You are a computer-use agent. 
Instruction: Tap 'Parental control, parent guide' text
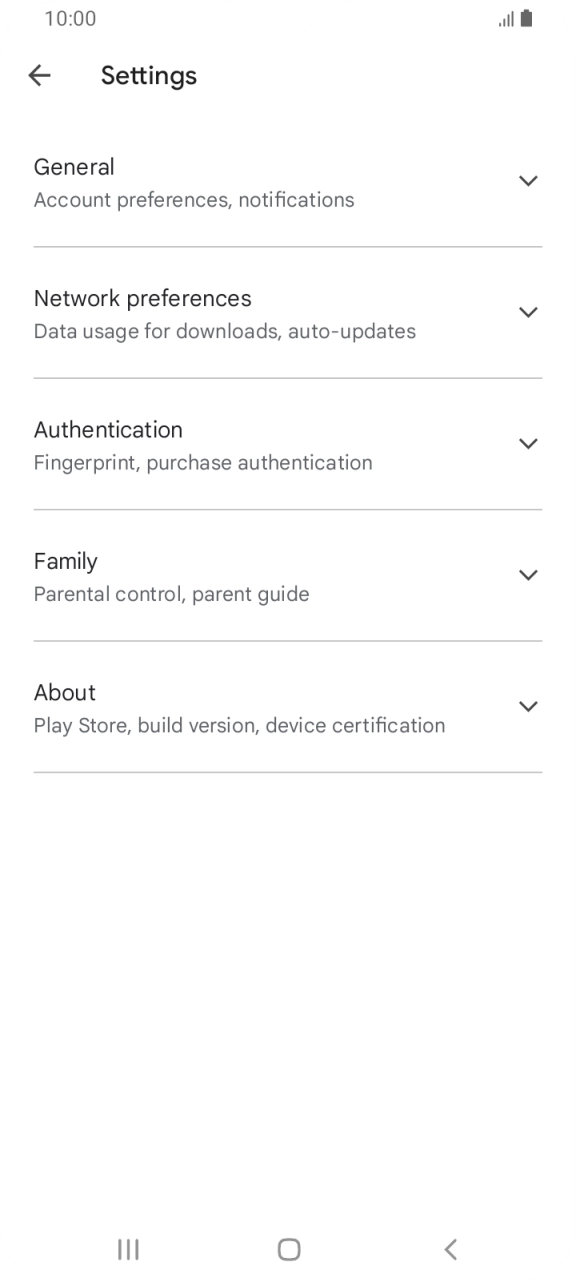tap(172, 594)
